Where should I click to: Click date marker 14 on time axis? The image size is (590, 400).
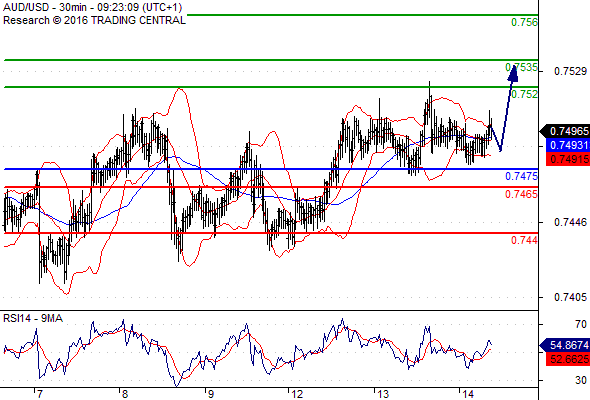coord(468,394)
